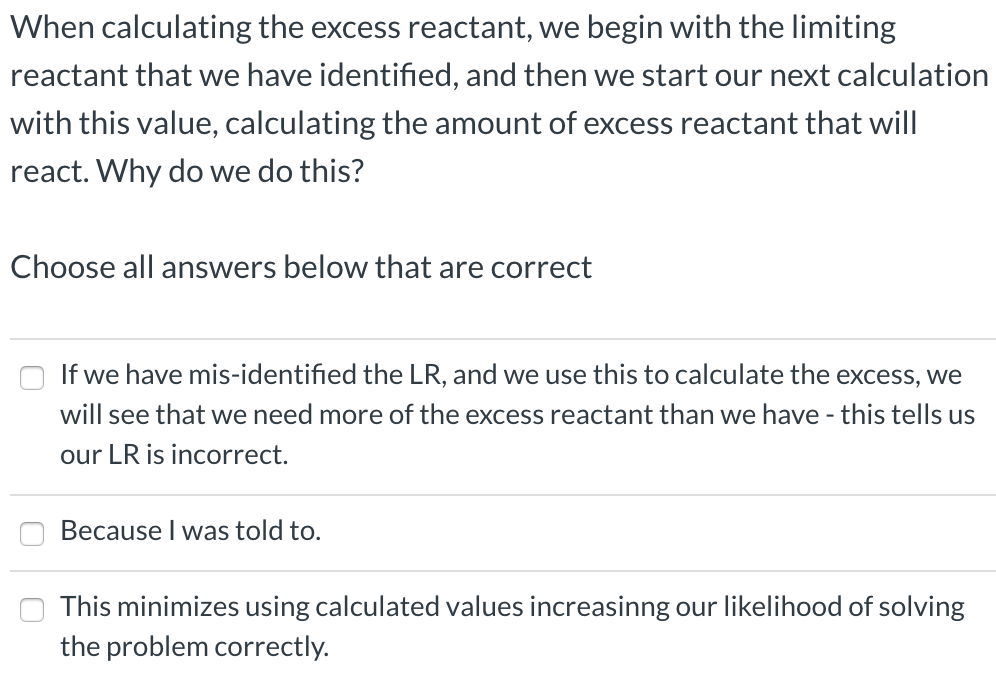Click 'Choose all answers below that are correct' heading
996x678 pixels.
300,268
